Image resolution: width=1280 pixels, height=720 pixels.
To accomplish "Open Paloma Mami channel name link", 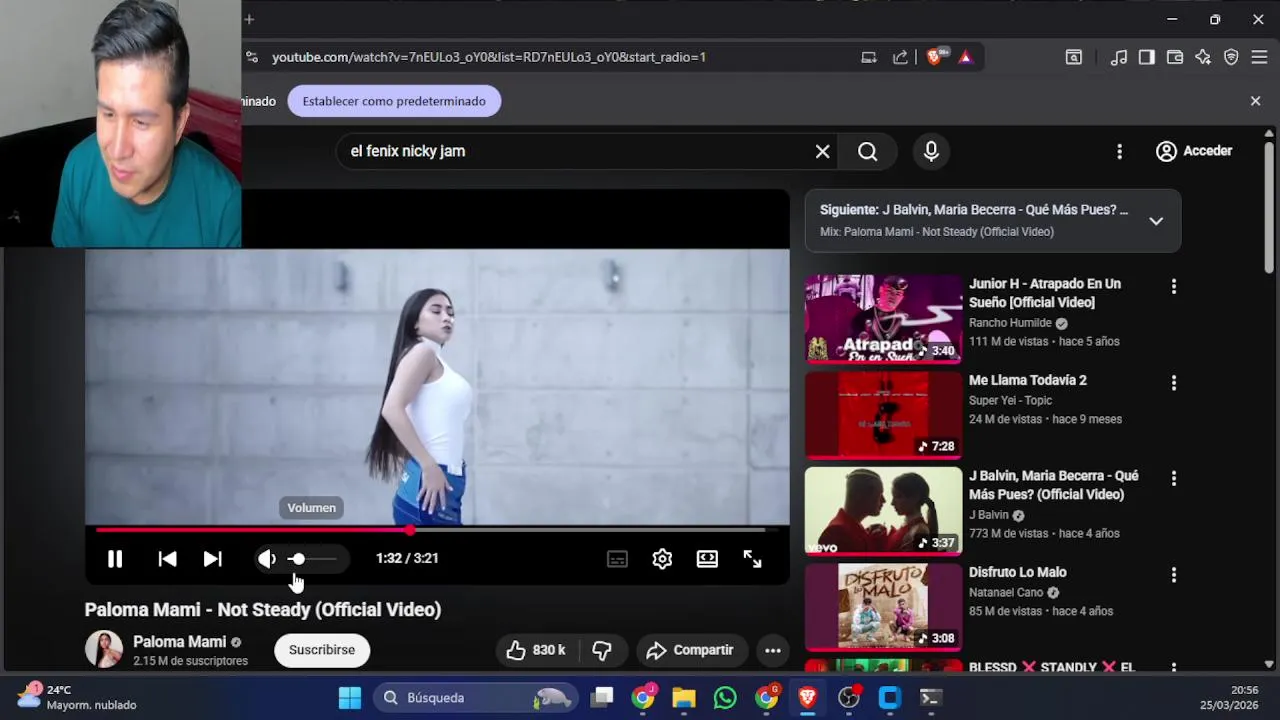I will click(180, 642).
